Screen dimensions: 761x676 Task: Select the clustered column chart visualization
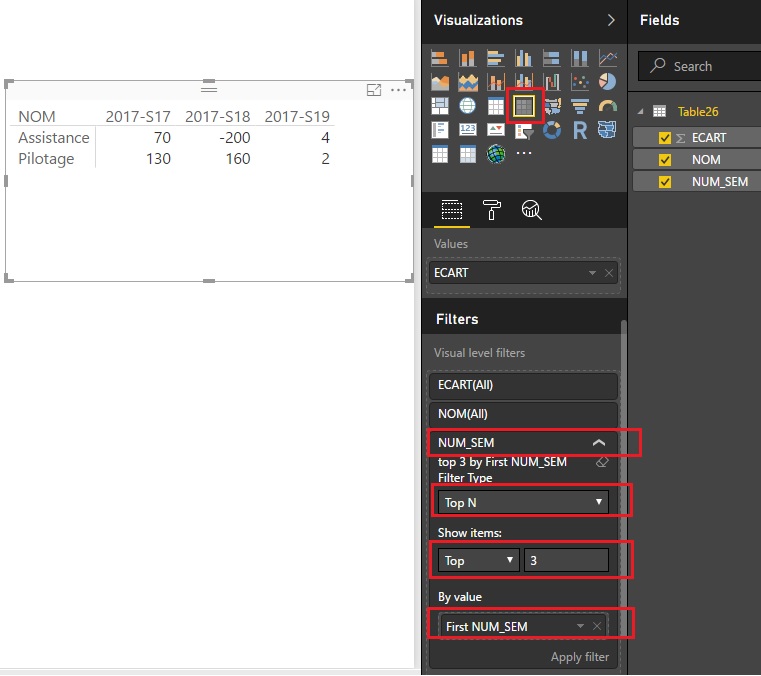coord(524,58)
